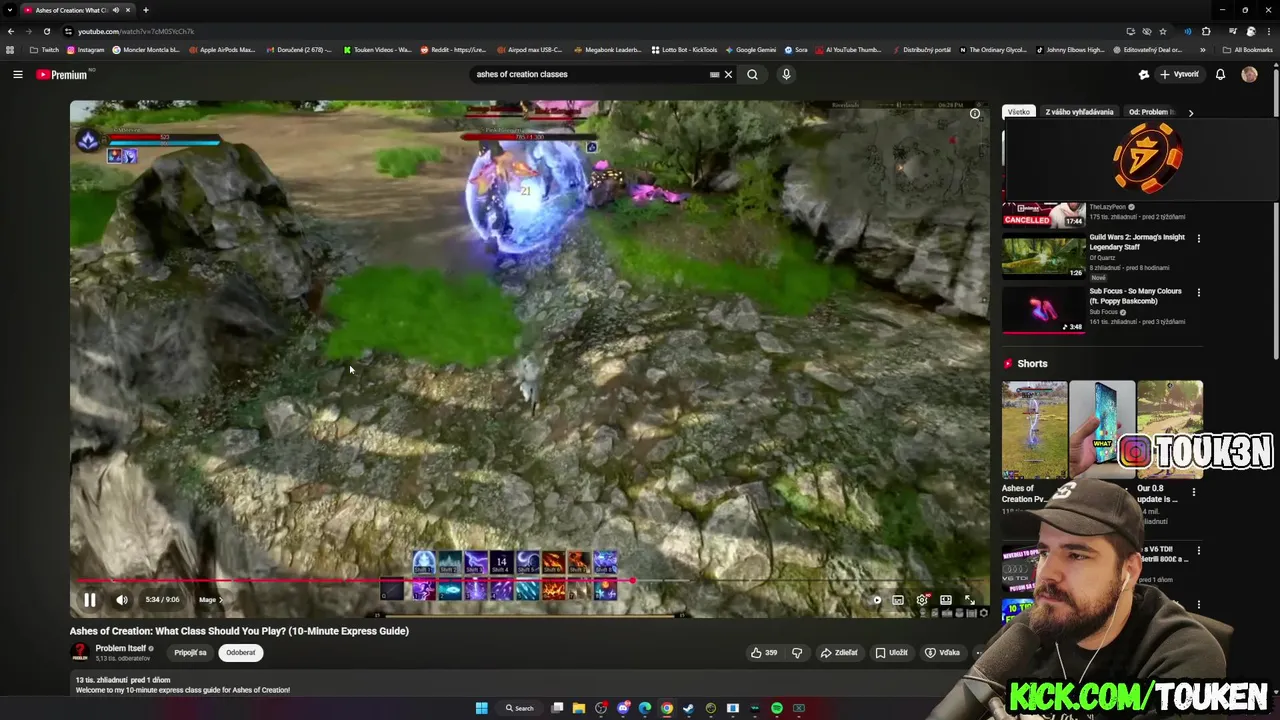Switch to theater mode
The image size is (1280, 720).
pos(946,600)
